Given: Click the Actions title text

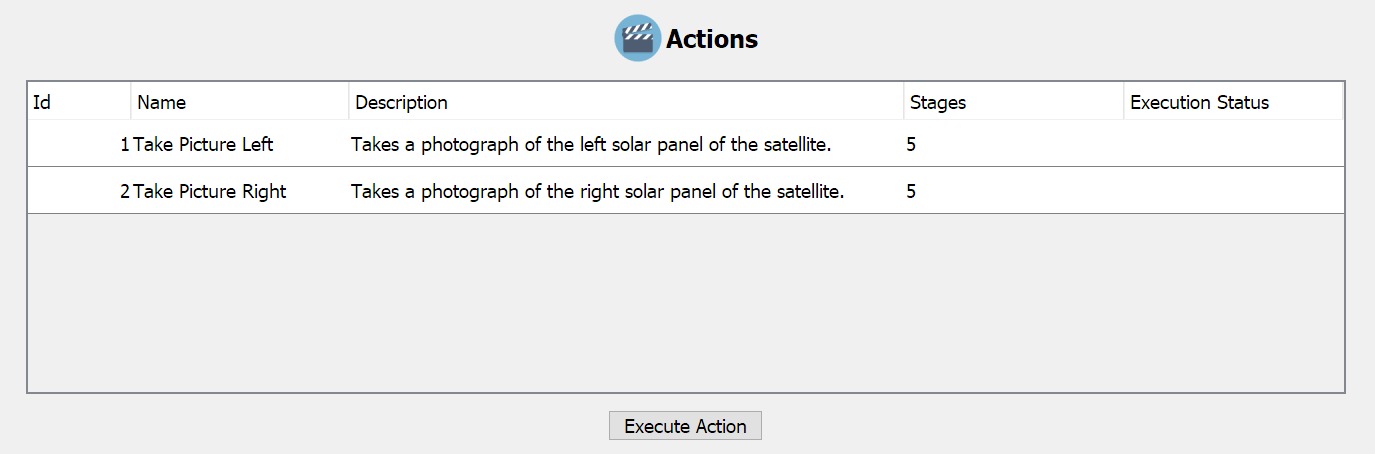Looking at the screenshot, I should (712, 39).
